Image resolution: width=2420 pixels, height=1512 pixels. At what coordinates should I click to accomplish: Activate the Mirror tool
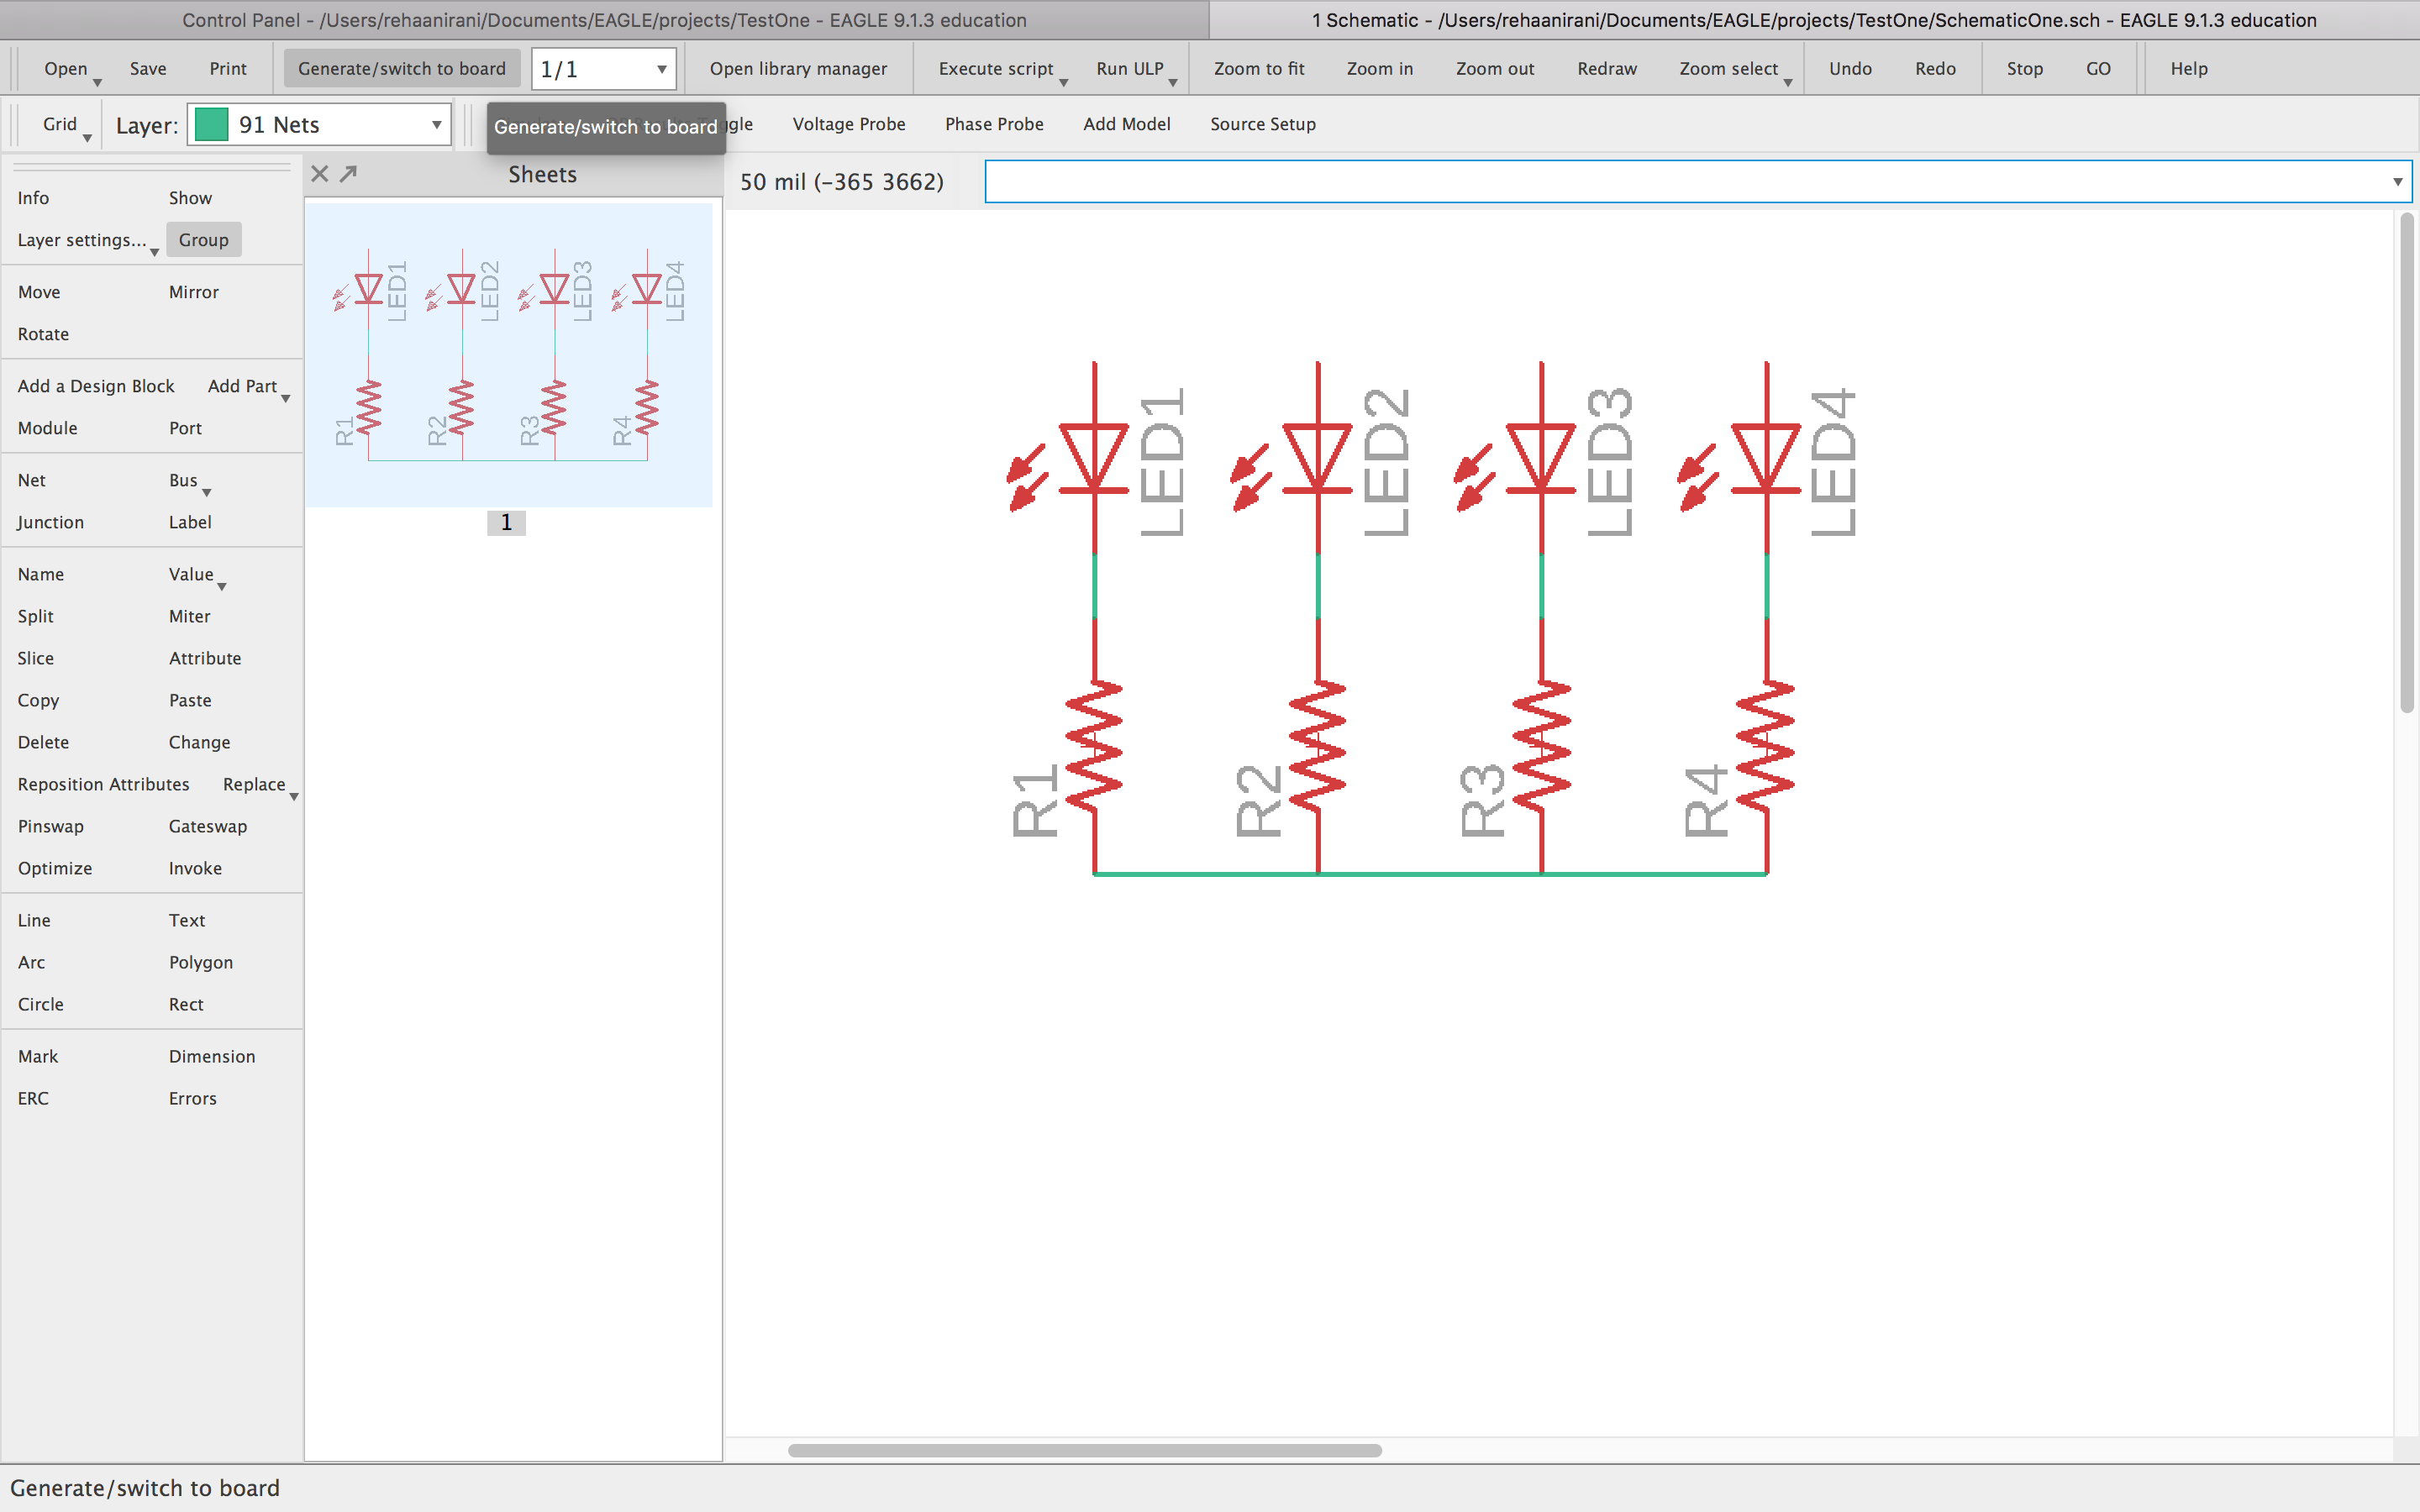[193, 291]
